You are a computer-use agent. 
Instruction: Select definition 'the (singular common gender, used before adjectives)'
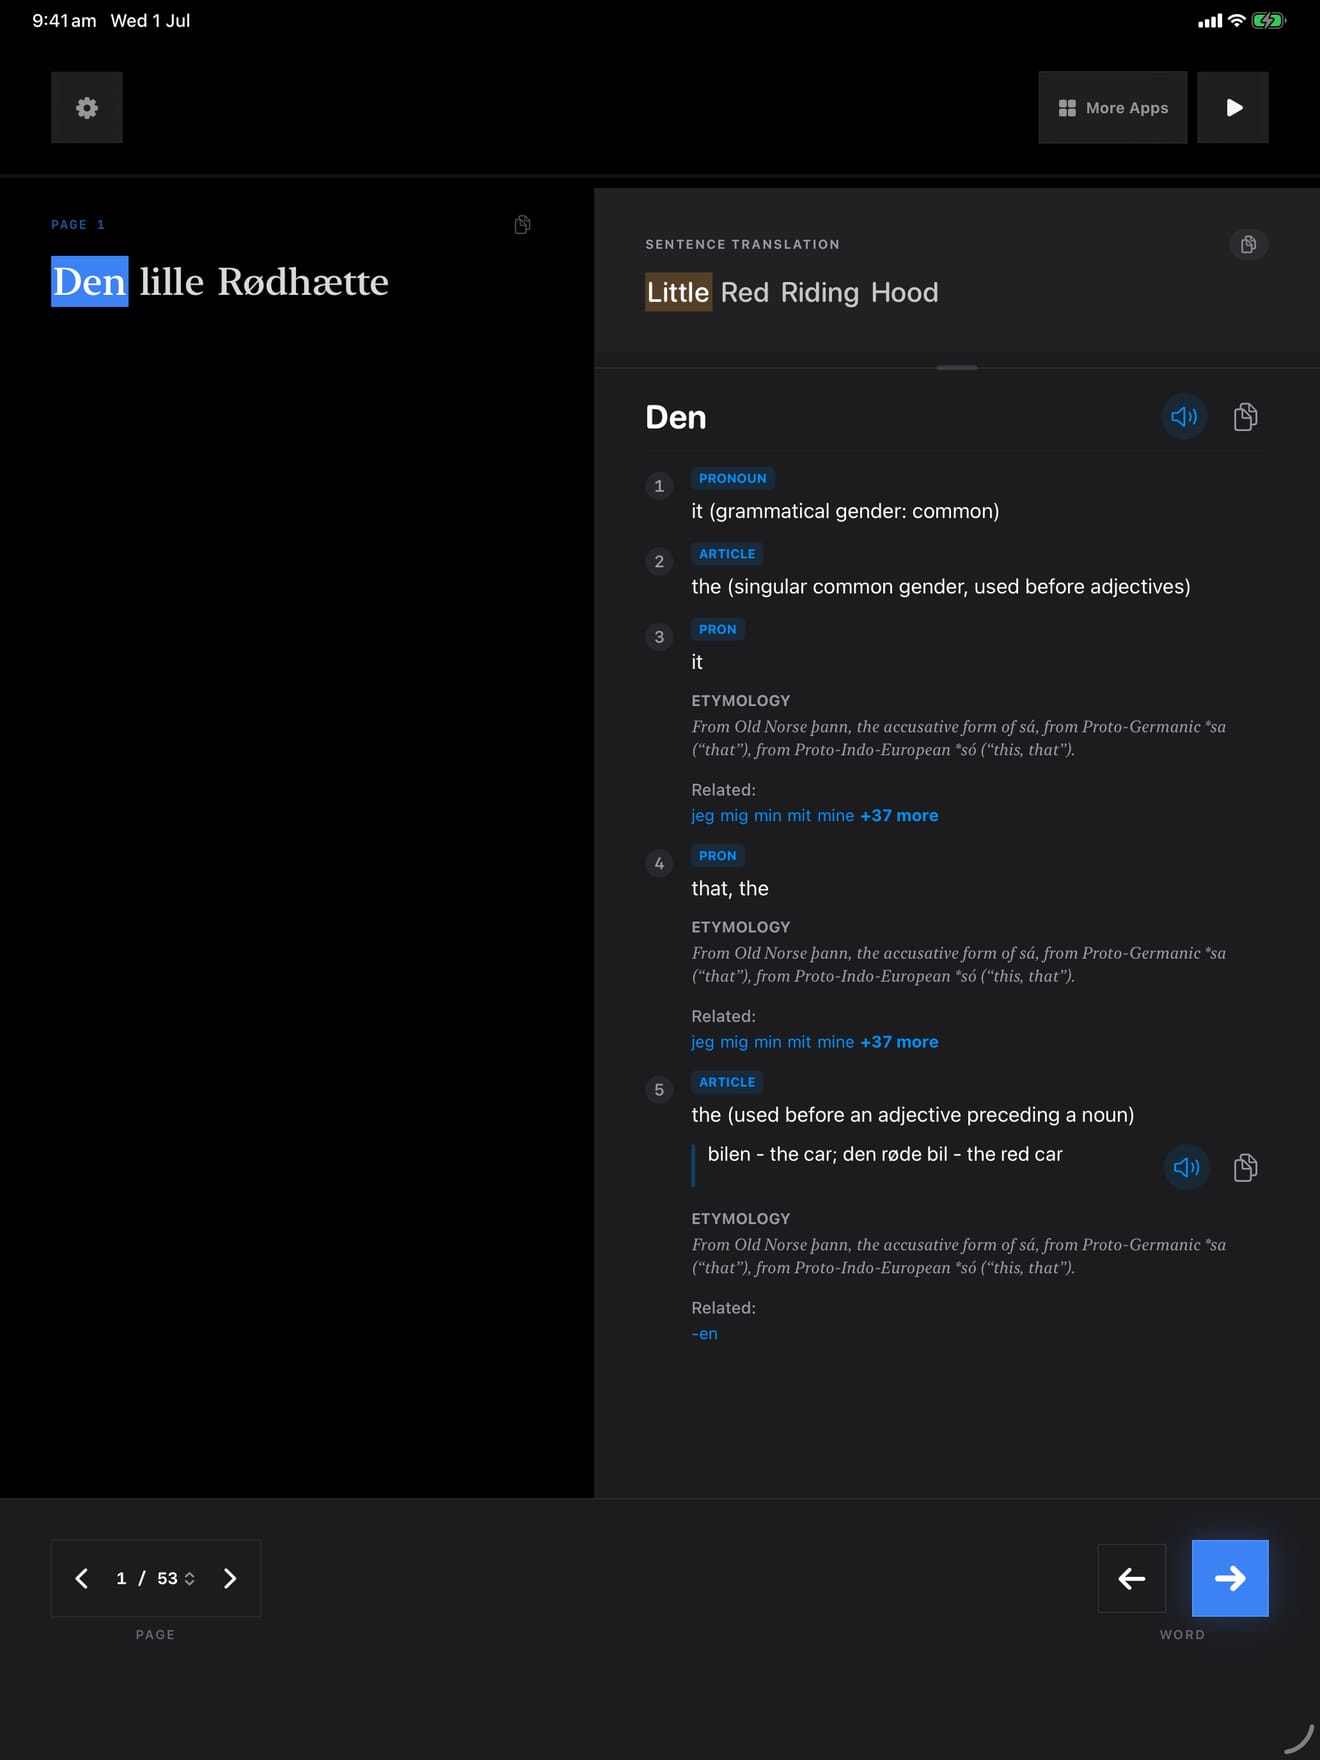(941, 586)
